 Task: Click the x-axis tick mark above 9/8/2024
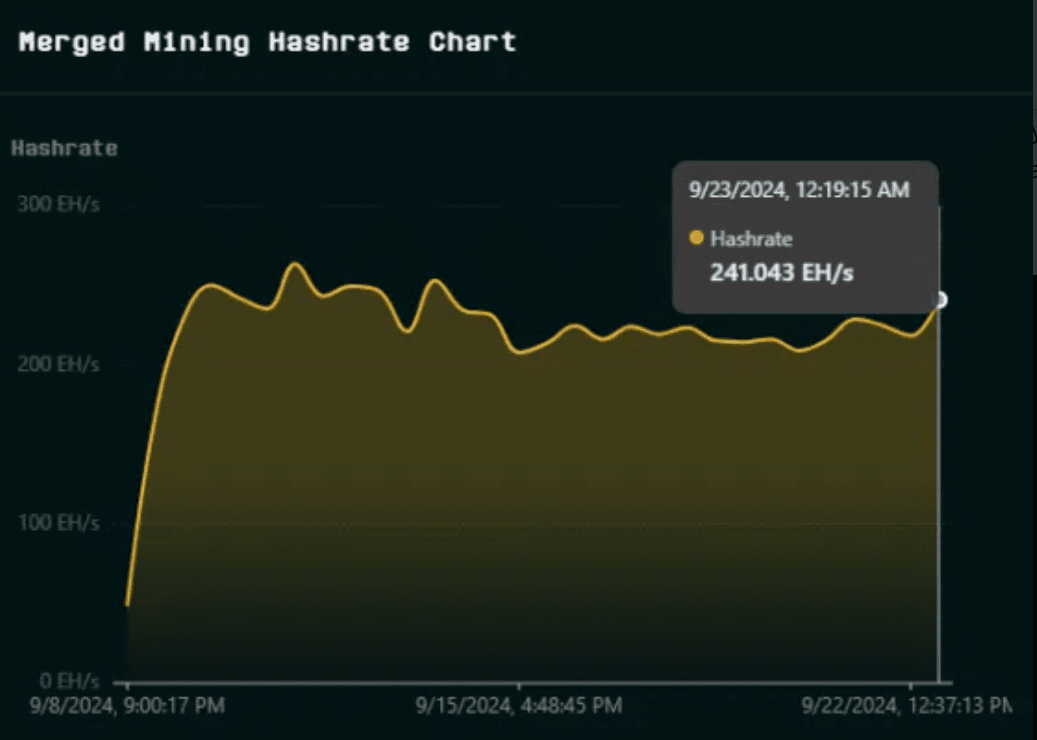click(128, 686)
